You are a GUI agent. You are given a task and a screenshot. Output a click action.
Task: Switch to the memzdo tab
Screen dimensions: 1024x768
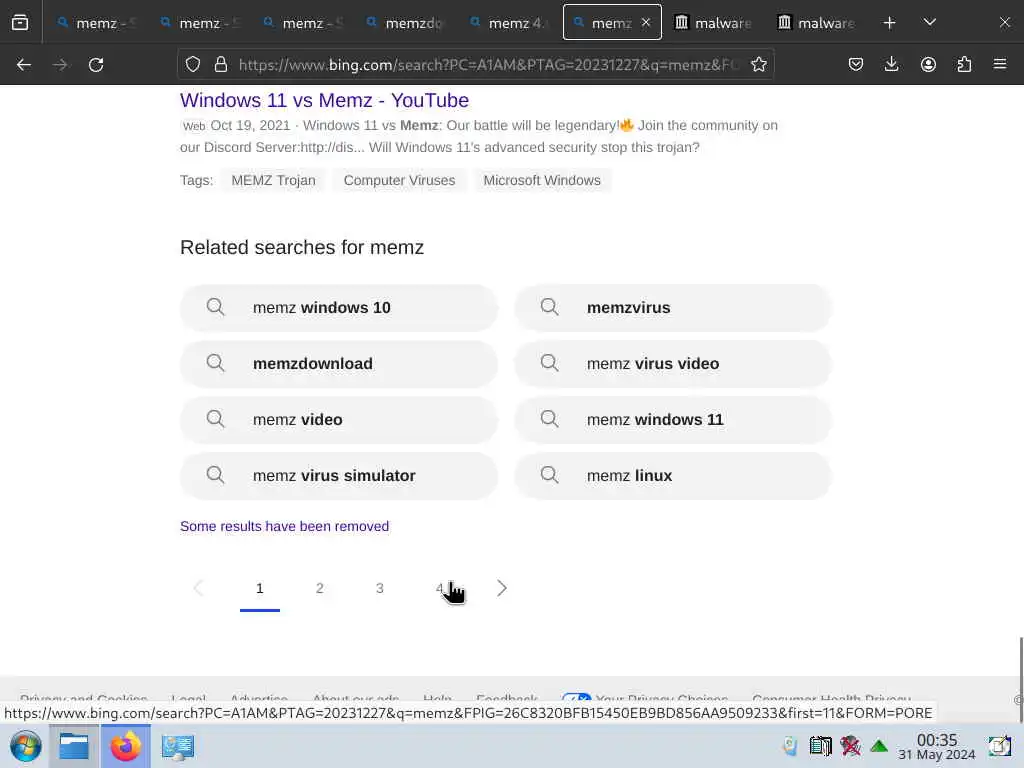pos(406,23)
